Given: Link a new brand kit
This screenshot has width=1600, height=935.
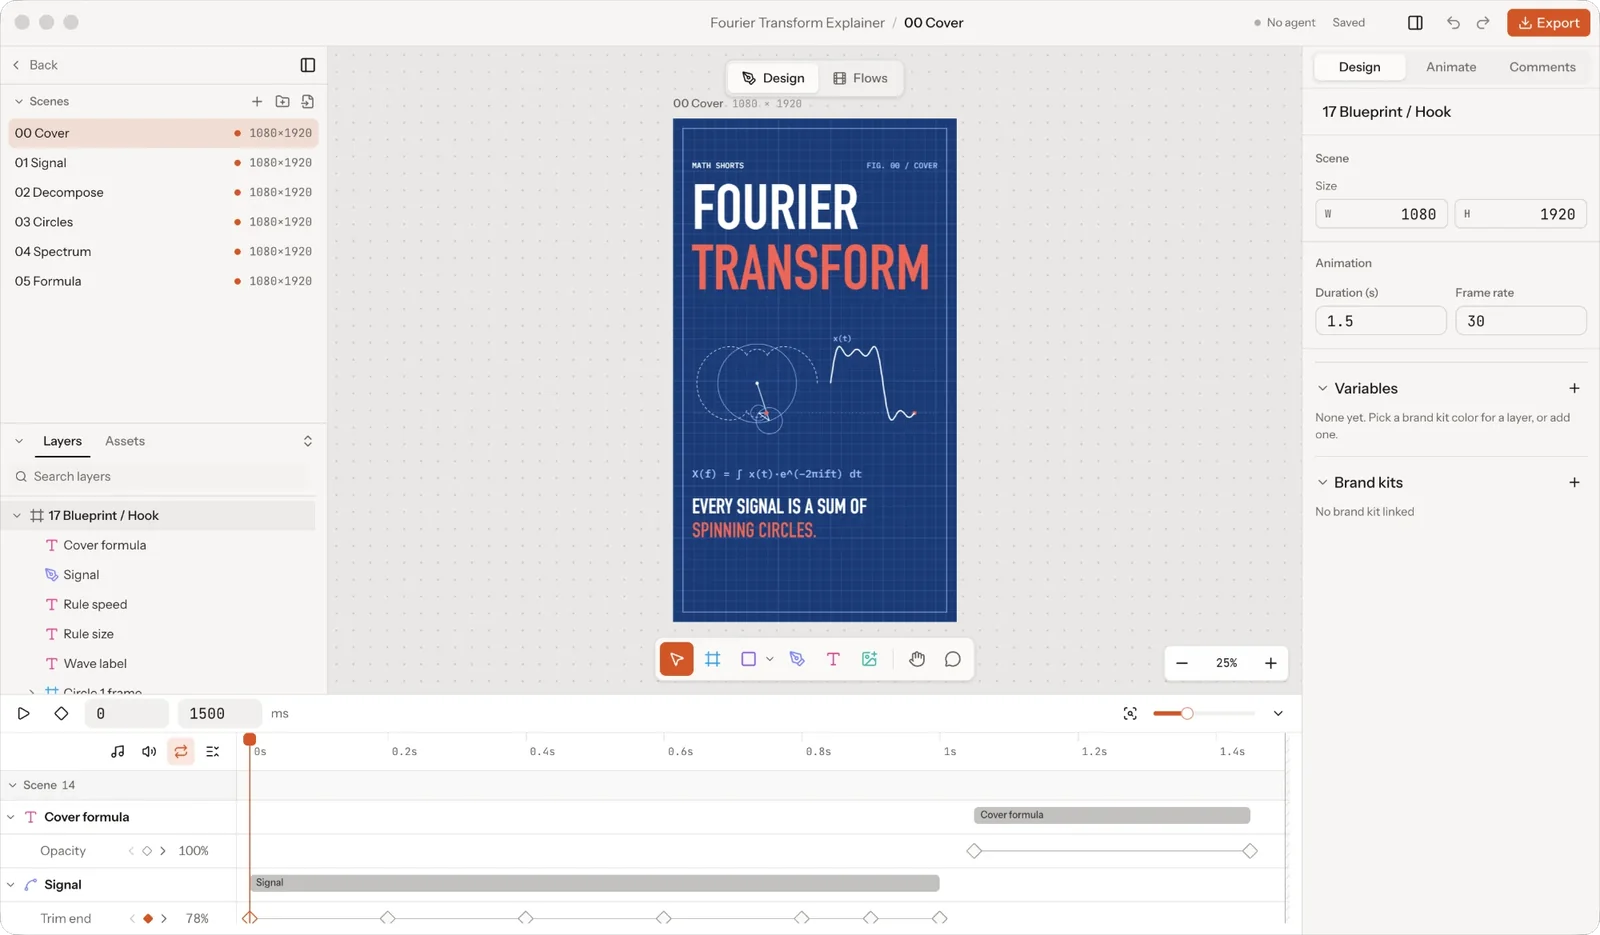Looking at the screenshot, I should (x=1574, y=482).
